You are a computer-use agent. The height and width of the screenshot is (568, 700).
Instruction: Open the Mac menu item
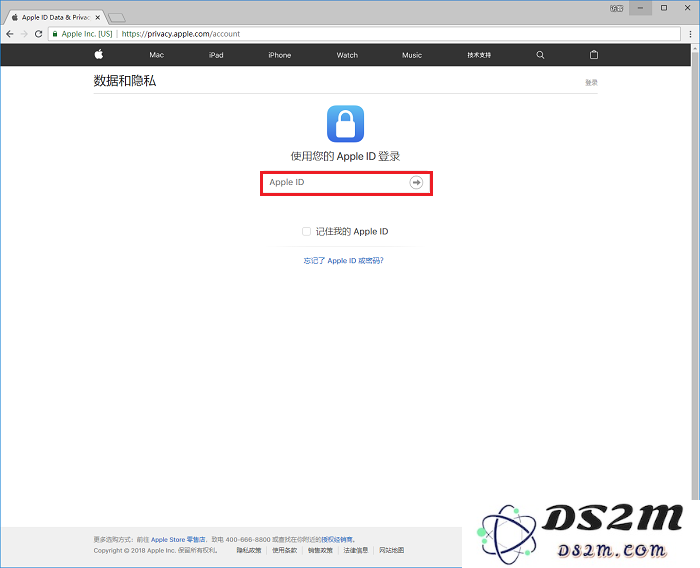point(157,55)
